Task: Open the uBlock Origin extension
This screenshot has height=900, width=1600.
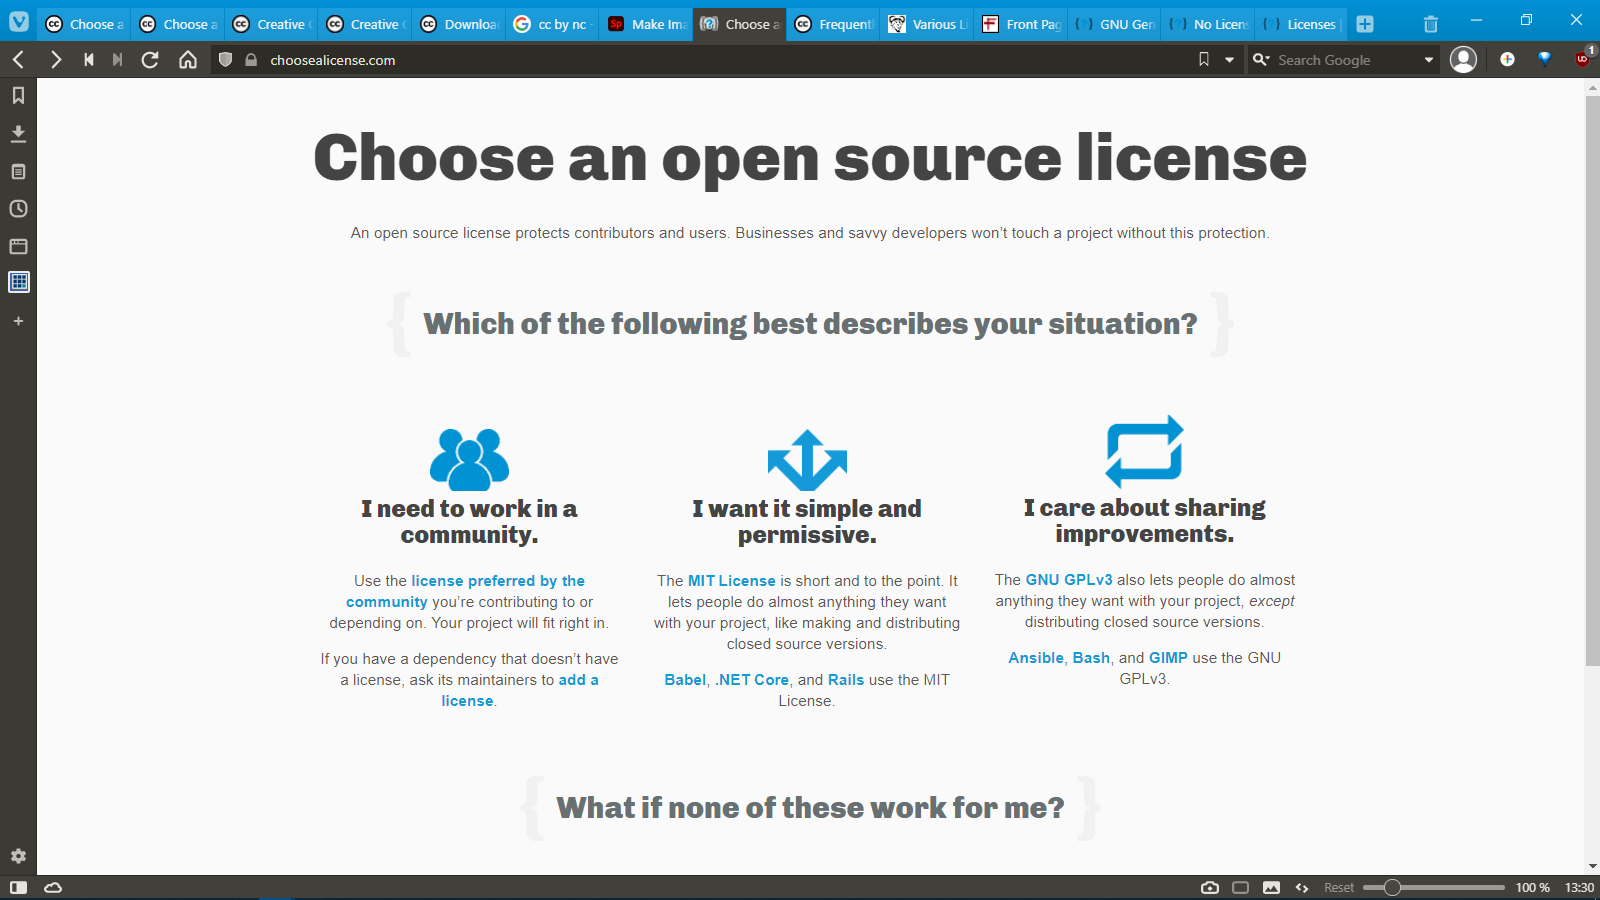Action: 1582,59
